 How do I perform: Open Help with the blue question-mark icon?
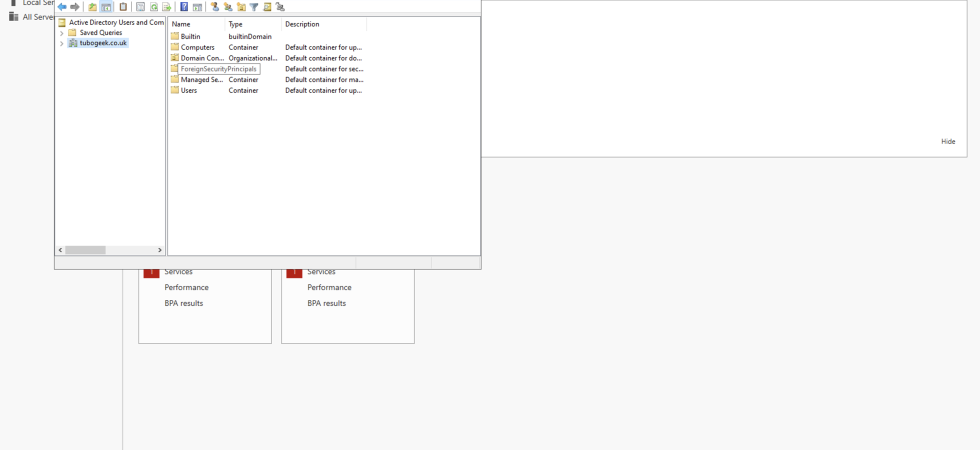[x=184, y=7]
